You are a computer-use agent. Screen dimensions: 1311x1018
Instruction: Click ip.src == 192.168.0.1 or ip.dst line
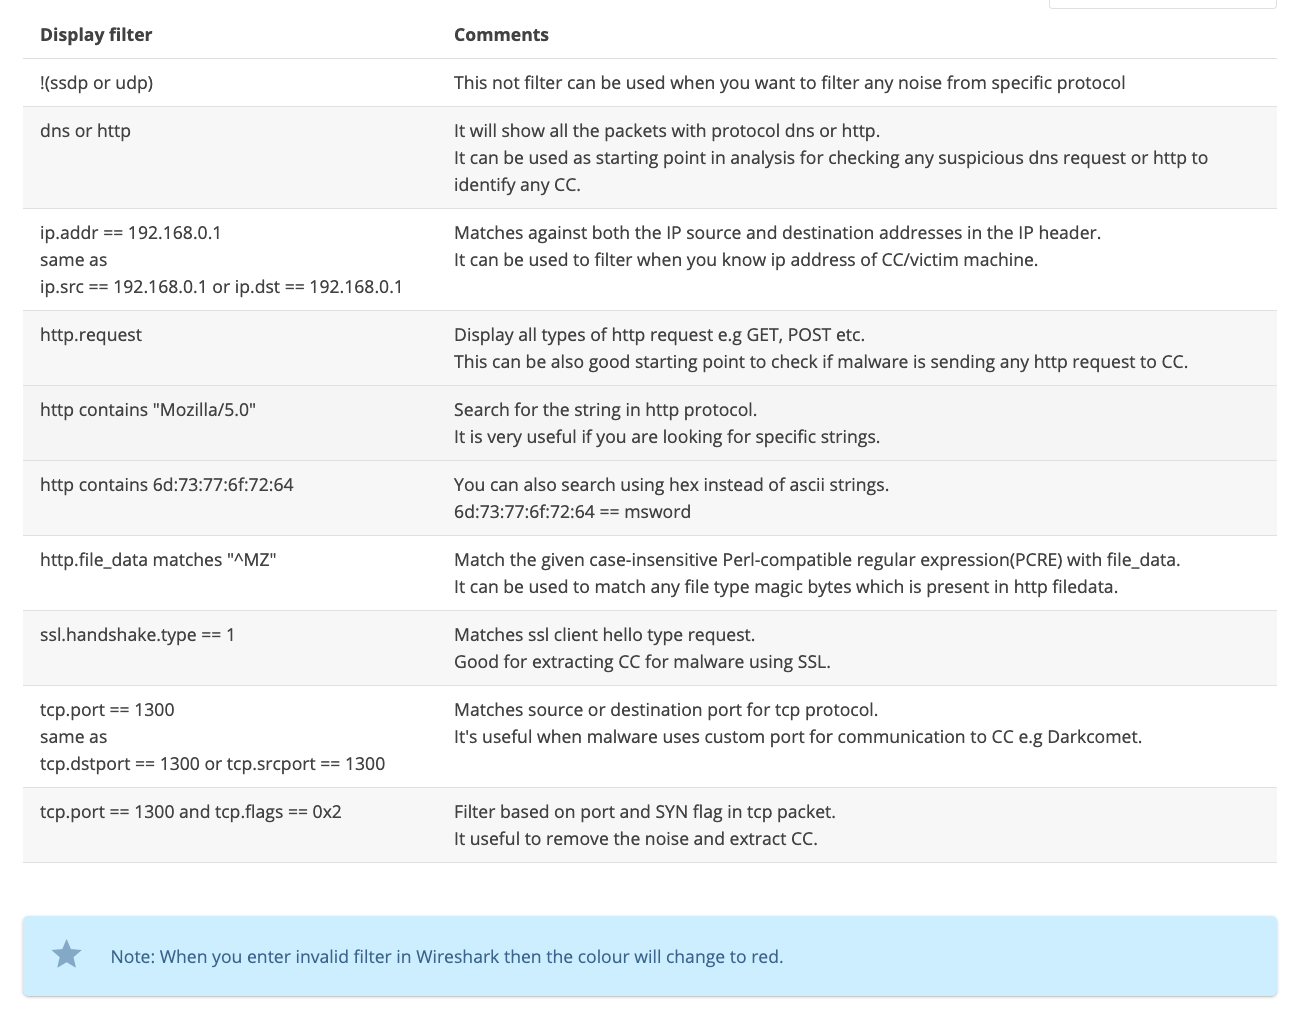tap(221, 287)
